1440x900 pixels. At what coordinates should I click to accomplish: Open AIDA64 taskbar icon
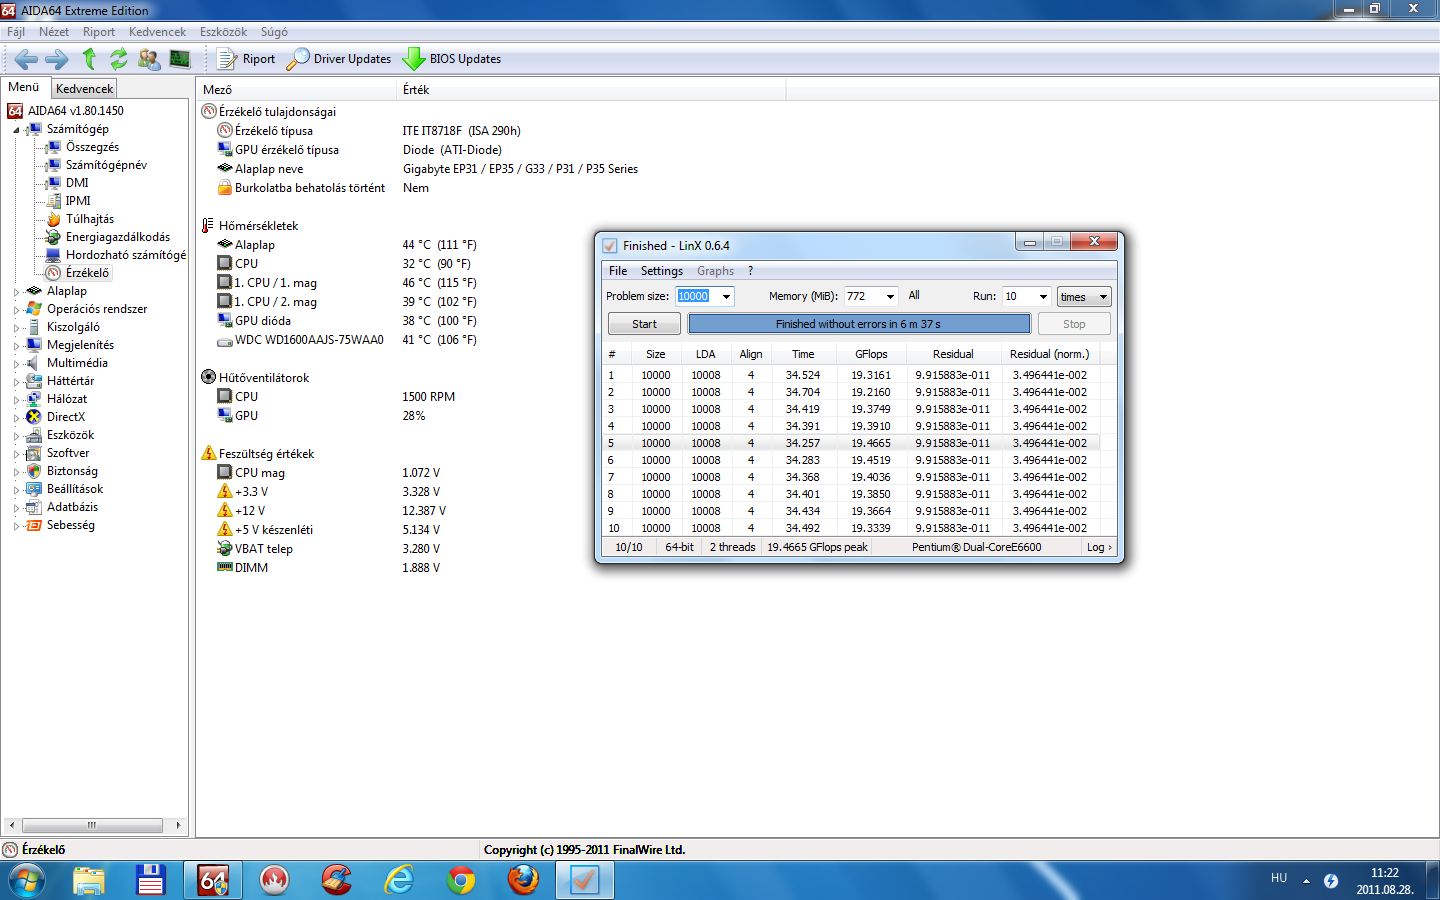tap(212, 880)
